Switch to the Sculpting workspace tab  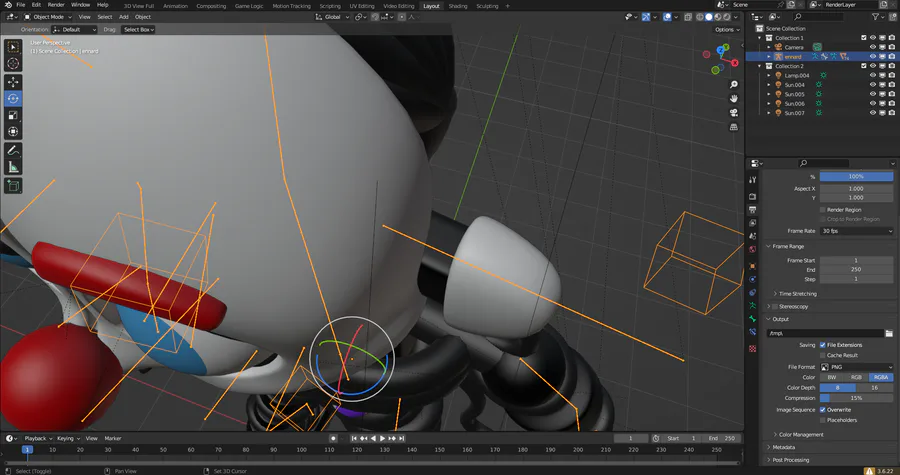tap(487, 6)
